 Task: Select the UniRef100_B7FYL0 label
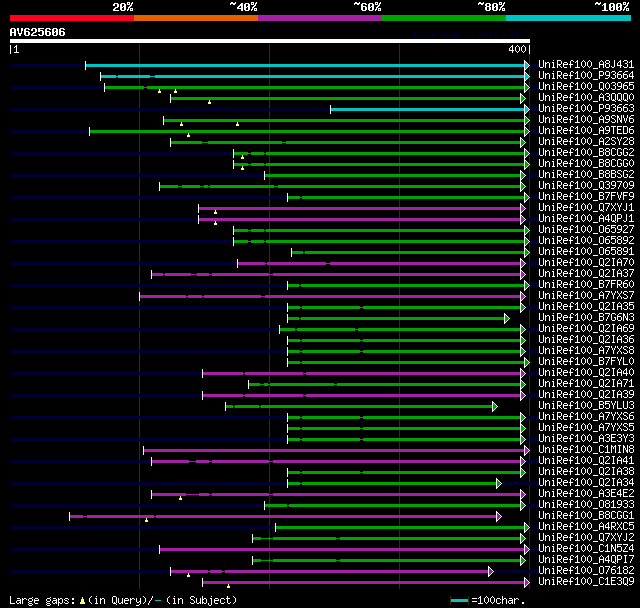point(586,362)
